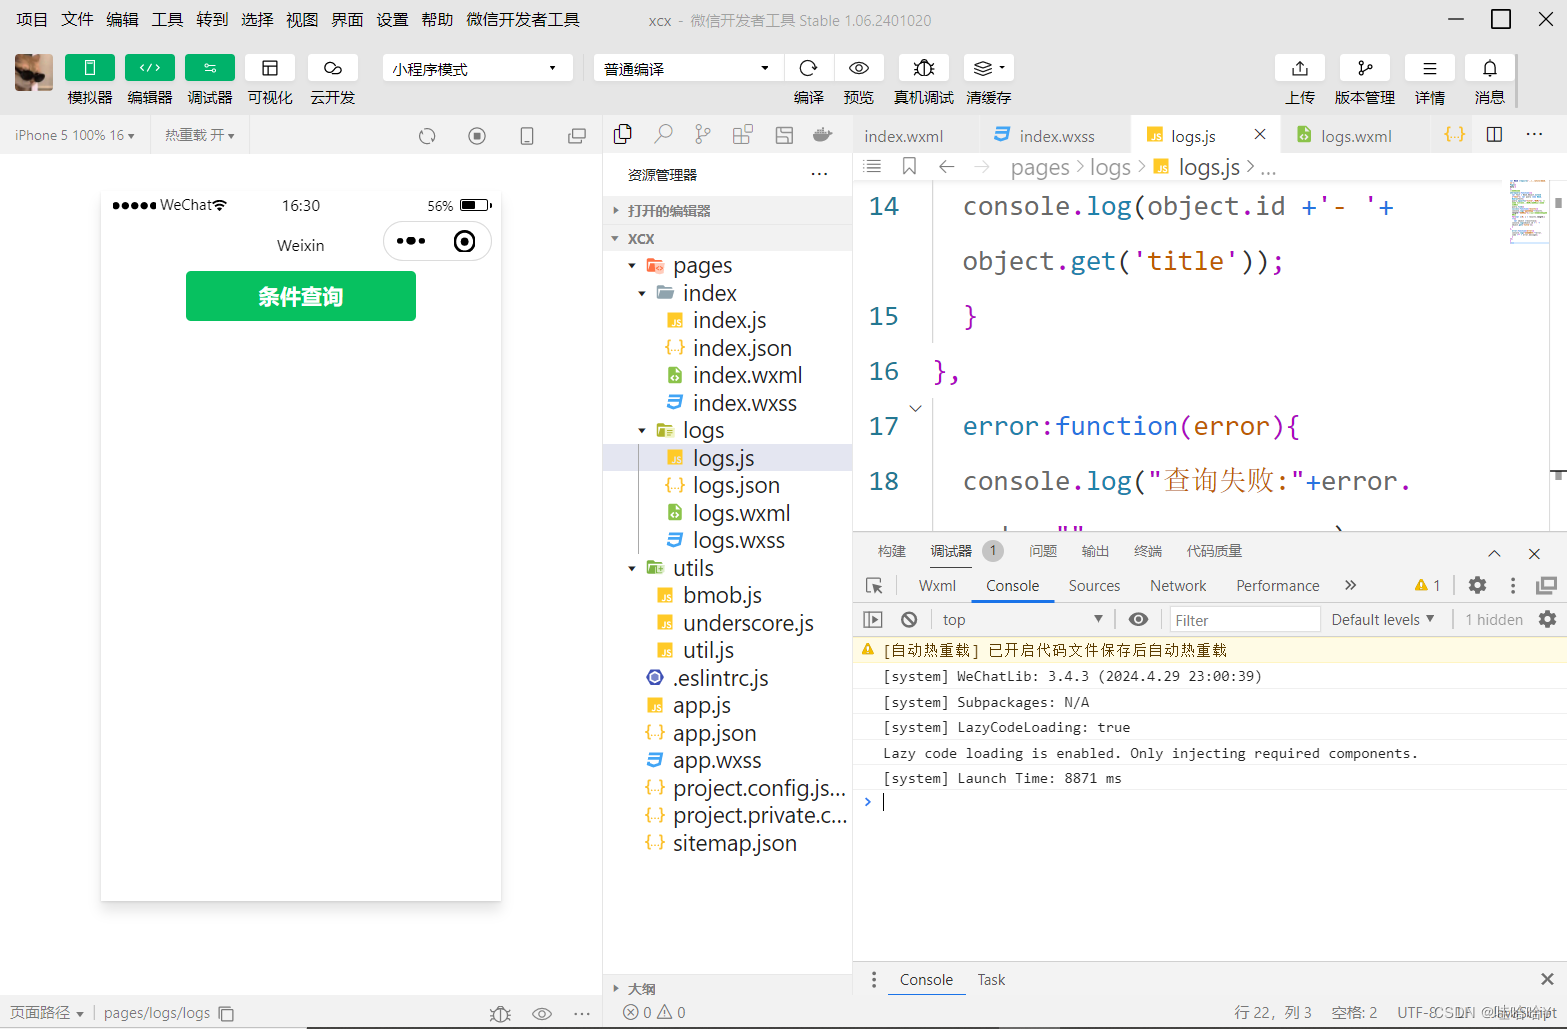Open the explorer files icon
Image resolution: width=1567 pixels, height=1029 pixels.
[x=623, y=135]
